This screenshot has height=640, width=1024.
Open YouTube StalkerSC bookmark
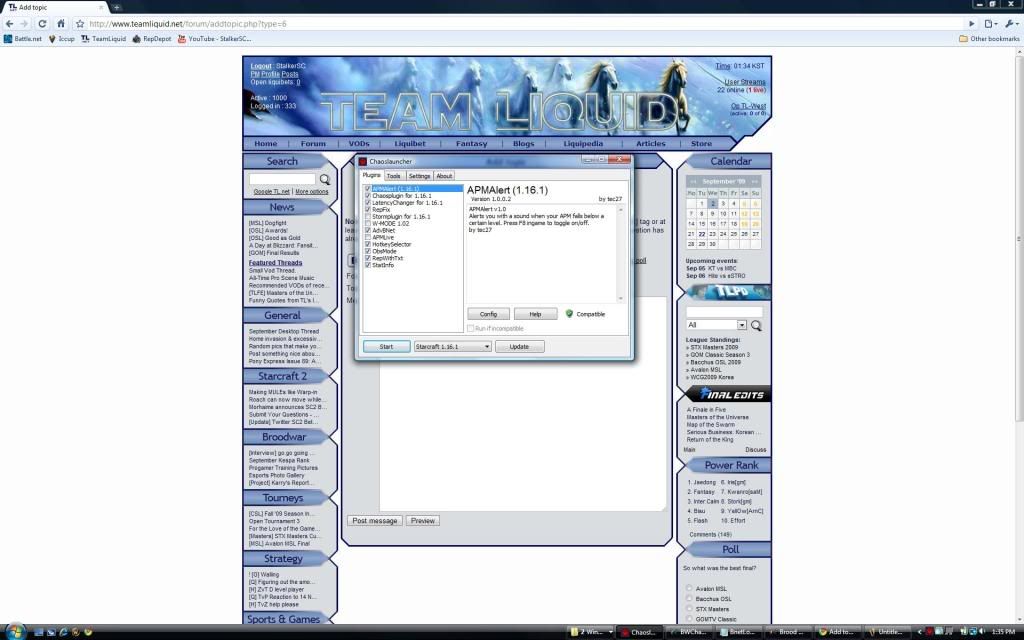click(x=214, y=39)
